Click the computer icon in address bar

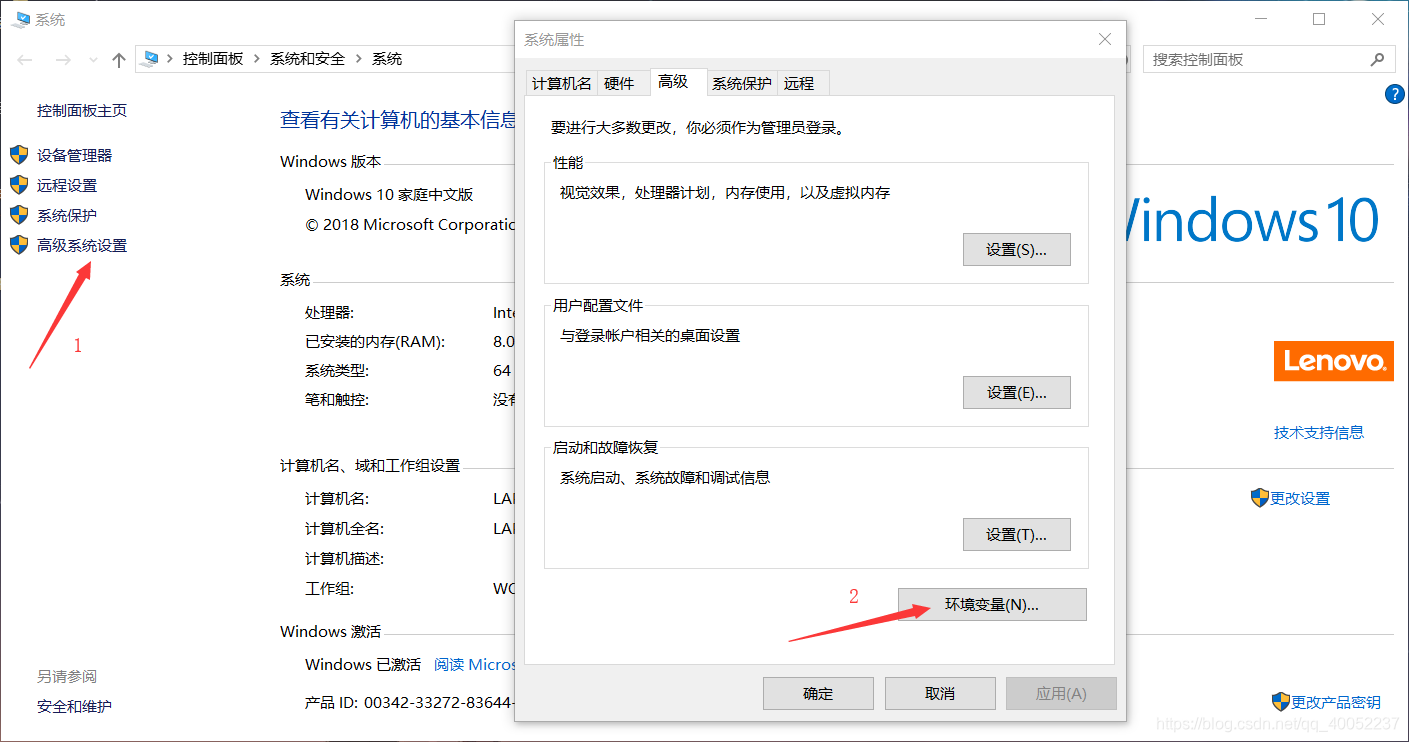(x=151, y=59)
